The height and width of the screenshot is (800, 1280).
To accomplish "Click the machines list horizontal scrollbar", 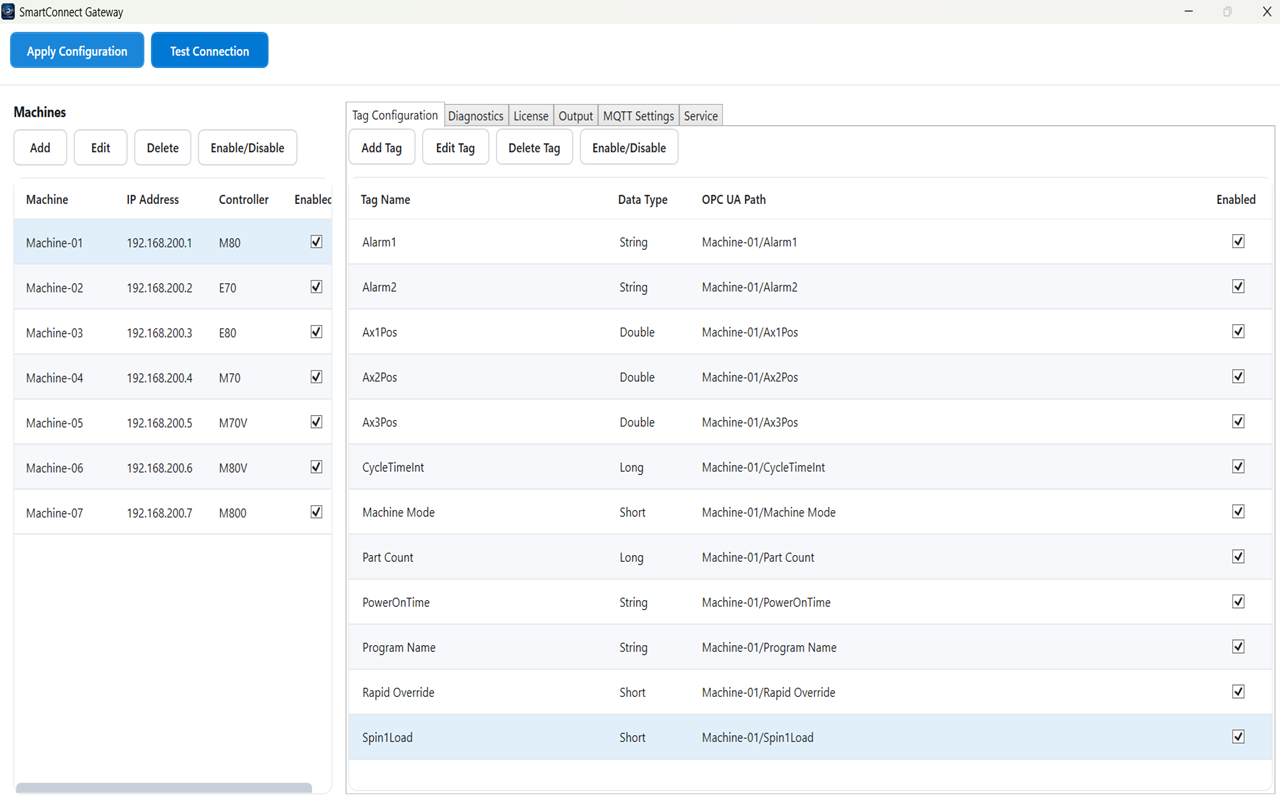I will tap(164, 788).
